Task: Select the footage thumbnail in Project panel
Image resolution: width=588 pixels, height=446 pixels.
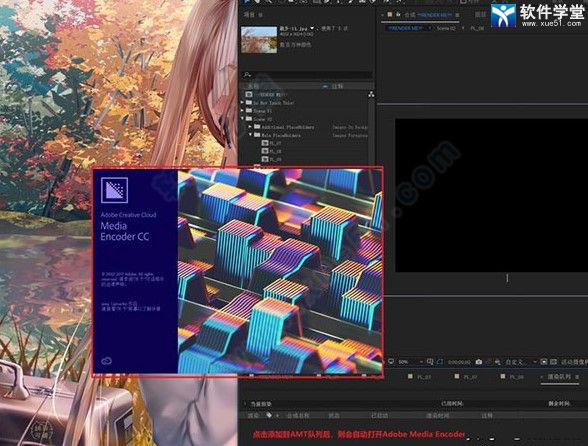Action: (259, 39)
